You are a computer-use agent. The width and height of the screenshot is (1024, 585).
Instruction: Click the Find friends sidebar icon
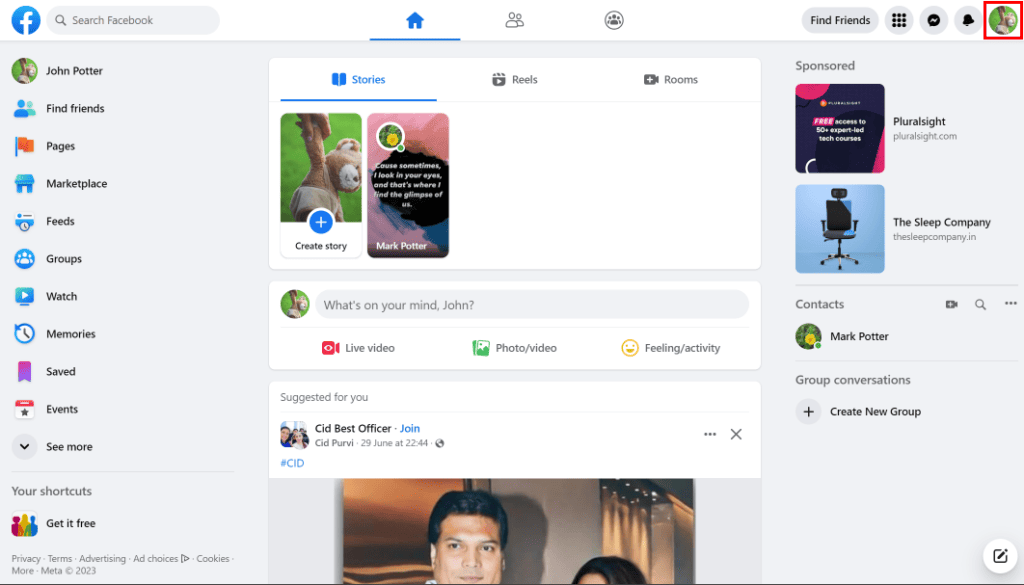(x=24, y=108)
